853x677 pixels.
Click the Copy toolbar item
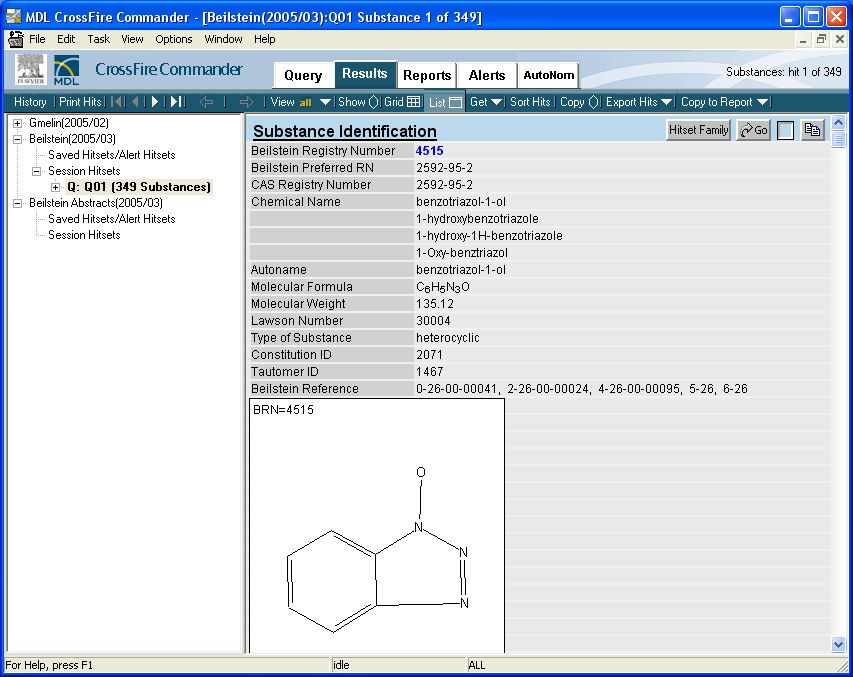coord(579,102)
